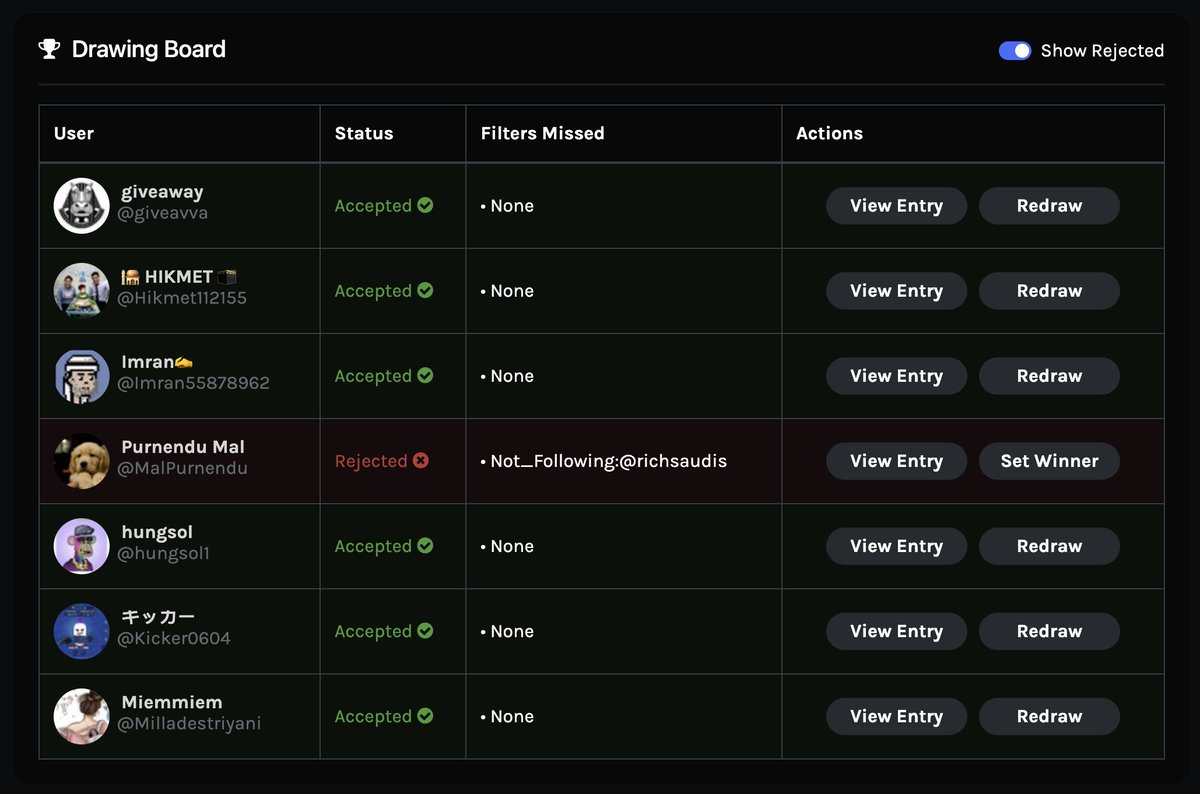Click Kicker0604's avatar image
The height and width of the screenshot is (794, 1200).
pos(81,631)
